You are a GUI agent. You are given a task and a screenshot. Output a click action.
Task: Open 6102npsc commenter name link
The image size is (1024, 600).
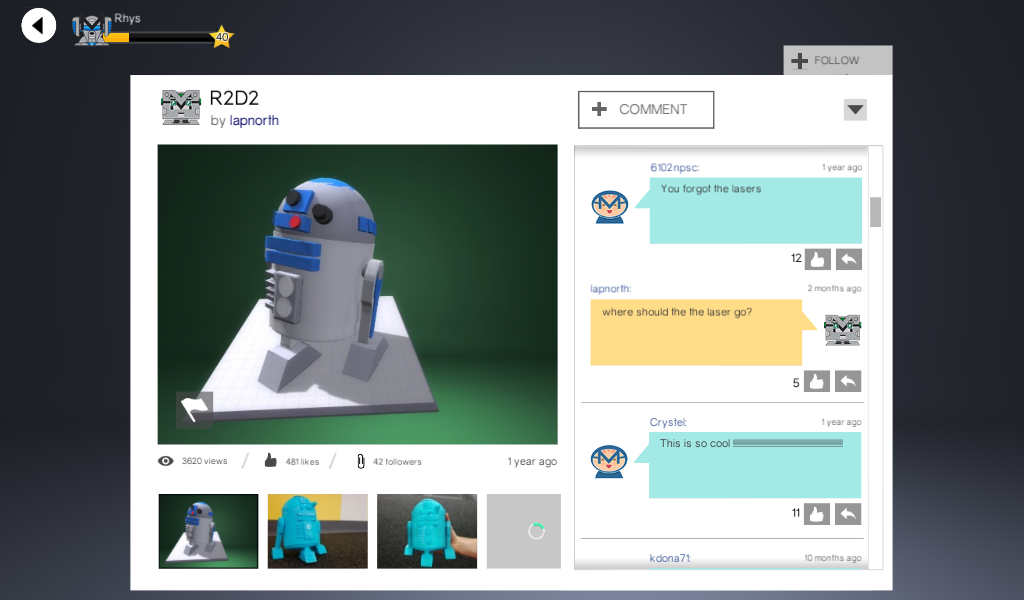point(674,168)
